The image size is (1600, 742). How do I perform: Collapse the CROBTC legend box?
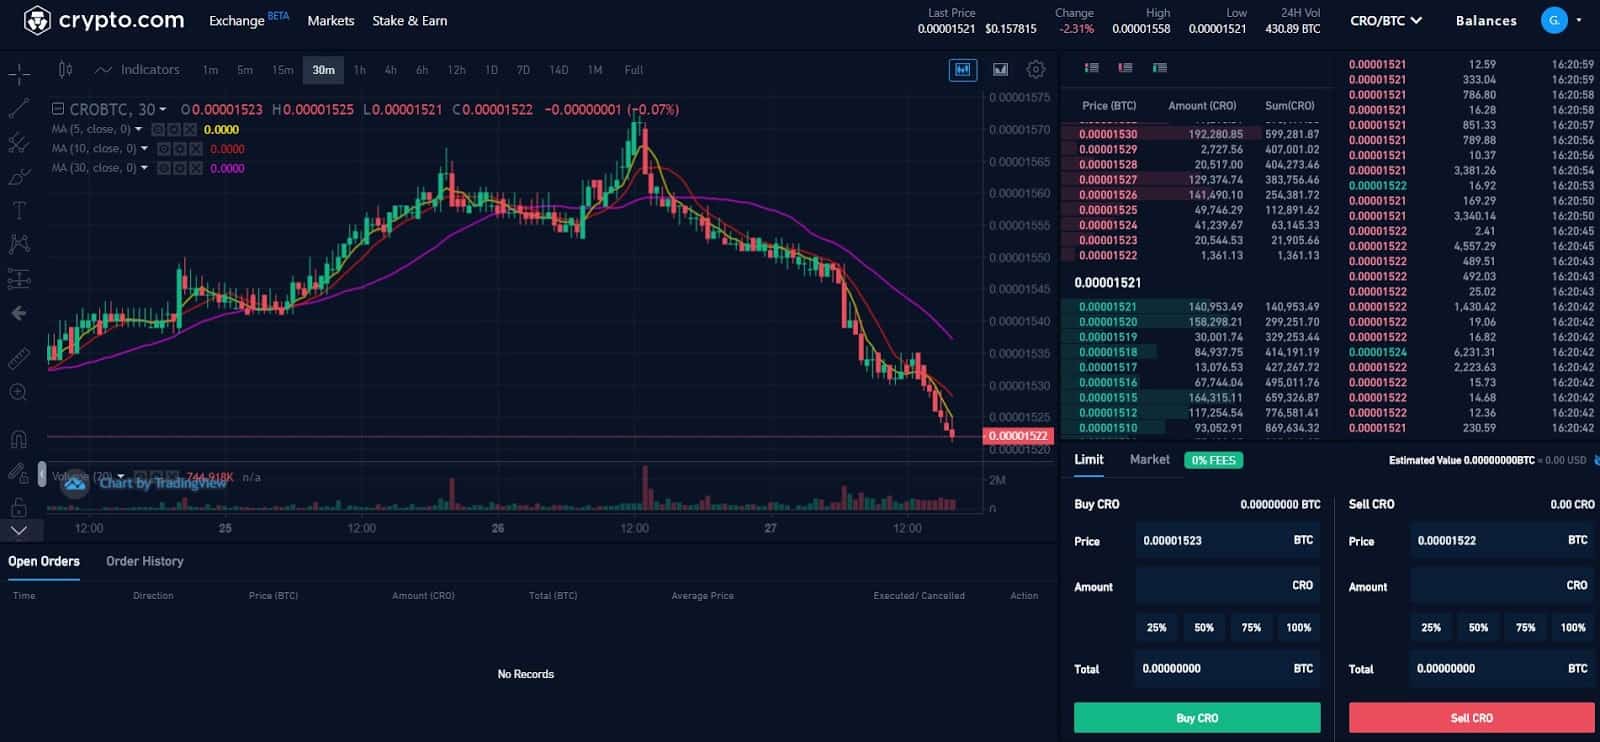click(x=58, y=109)
